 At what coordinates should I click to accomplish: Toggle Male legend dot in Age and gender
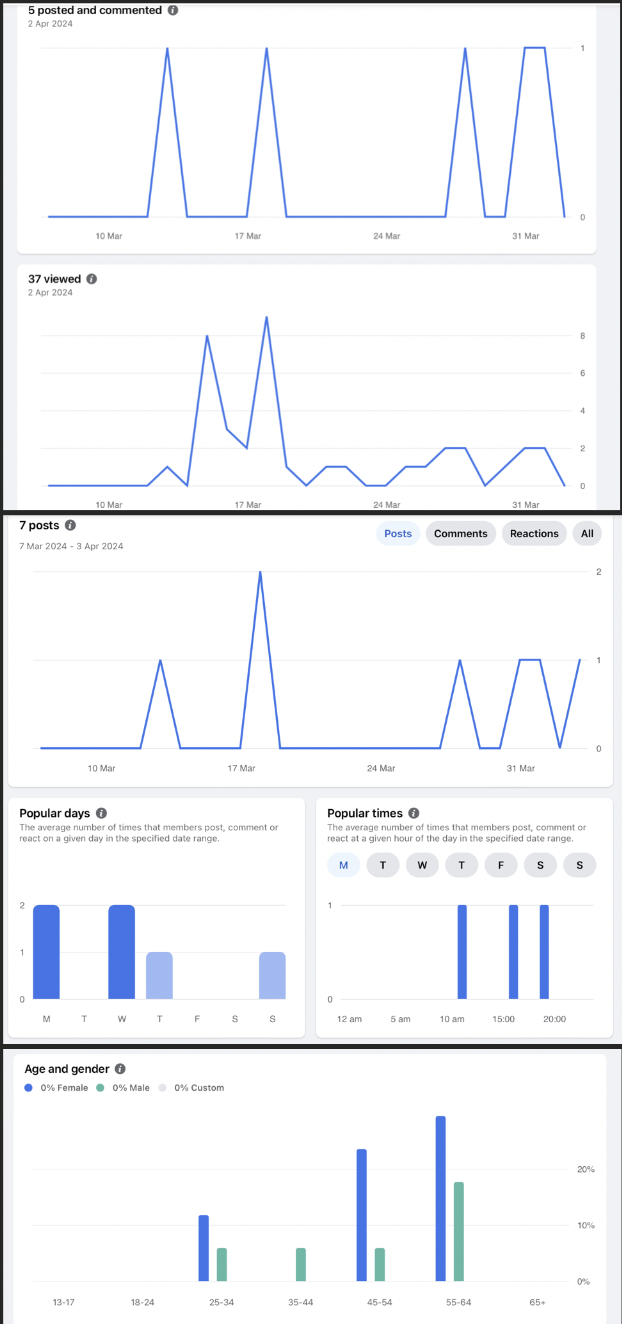(100, 1088)
